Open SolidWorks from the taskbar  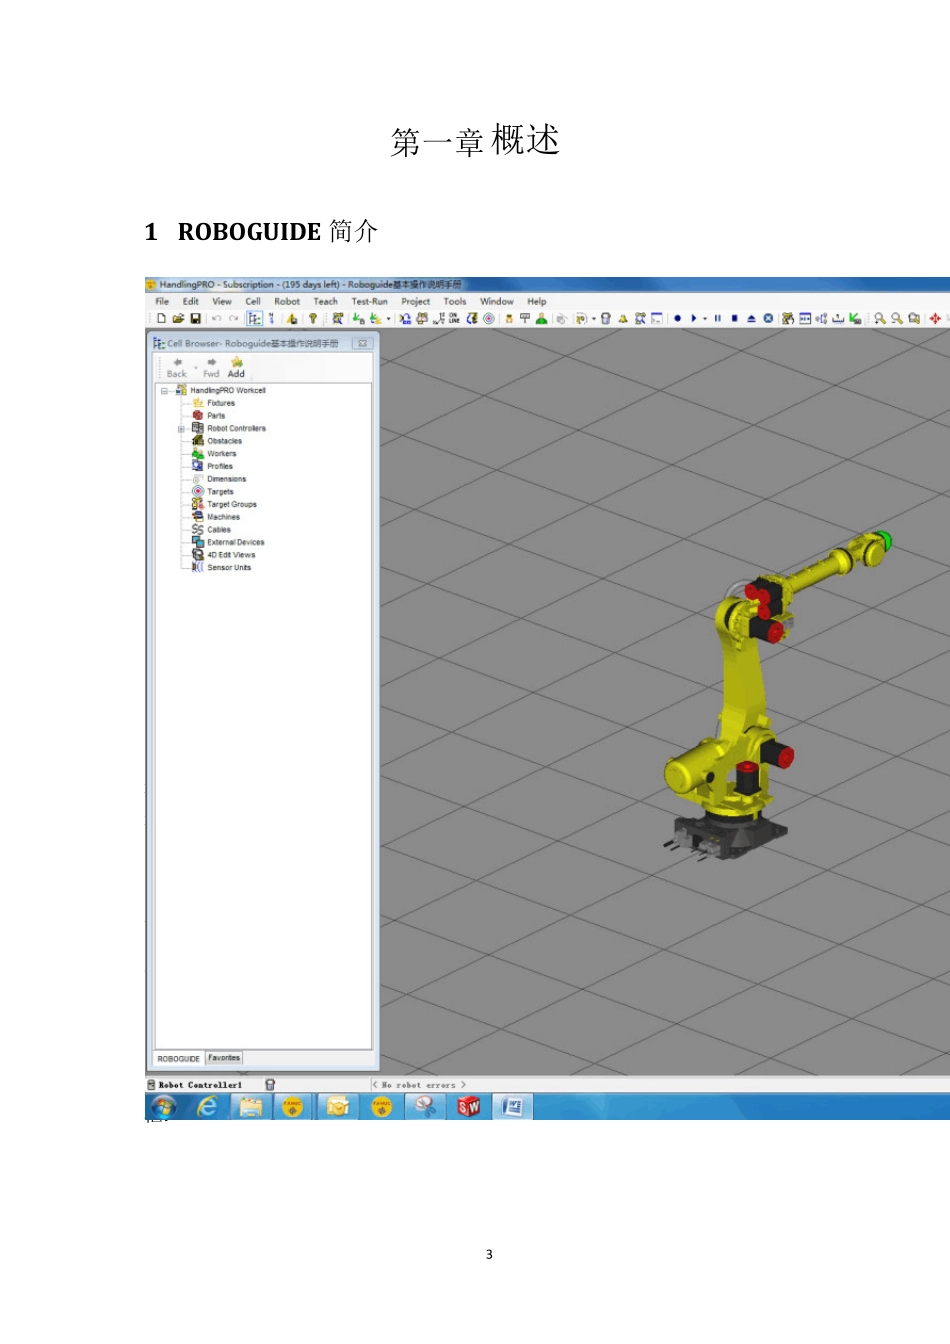(x=469, y=1106)
